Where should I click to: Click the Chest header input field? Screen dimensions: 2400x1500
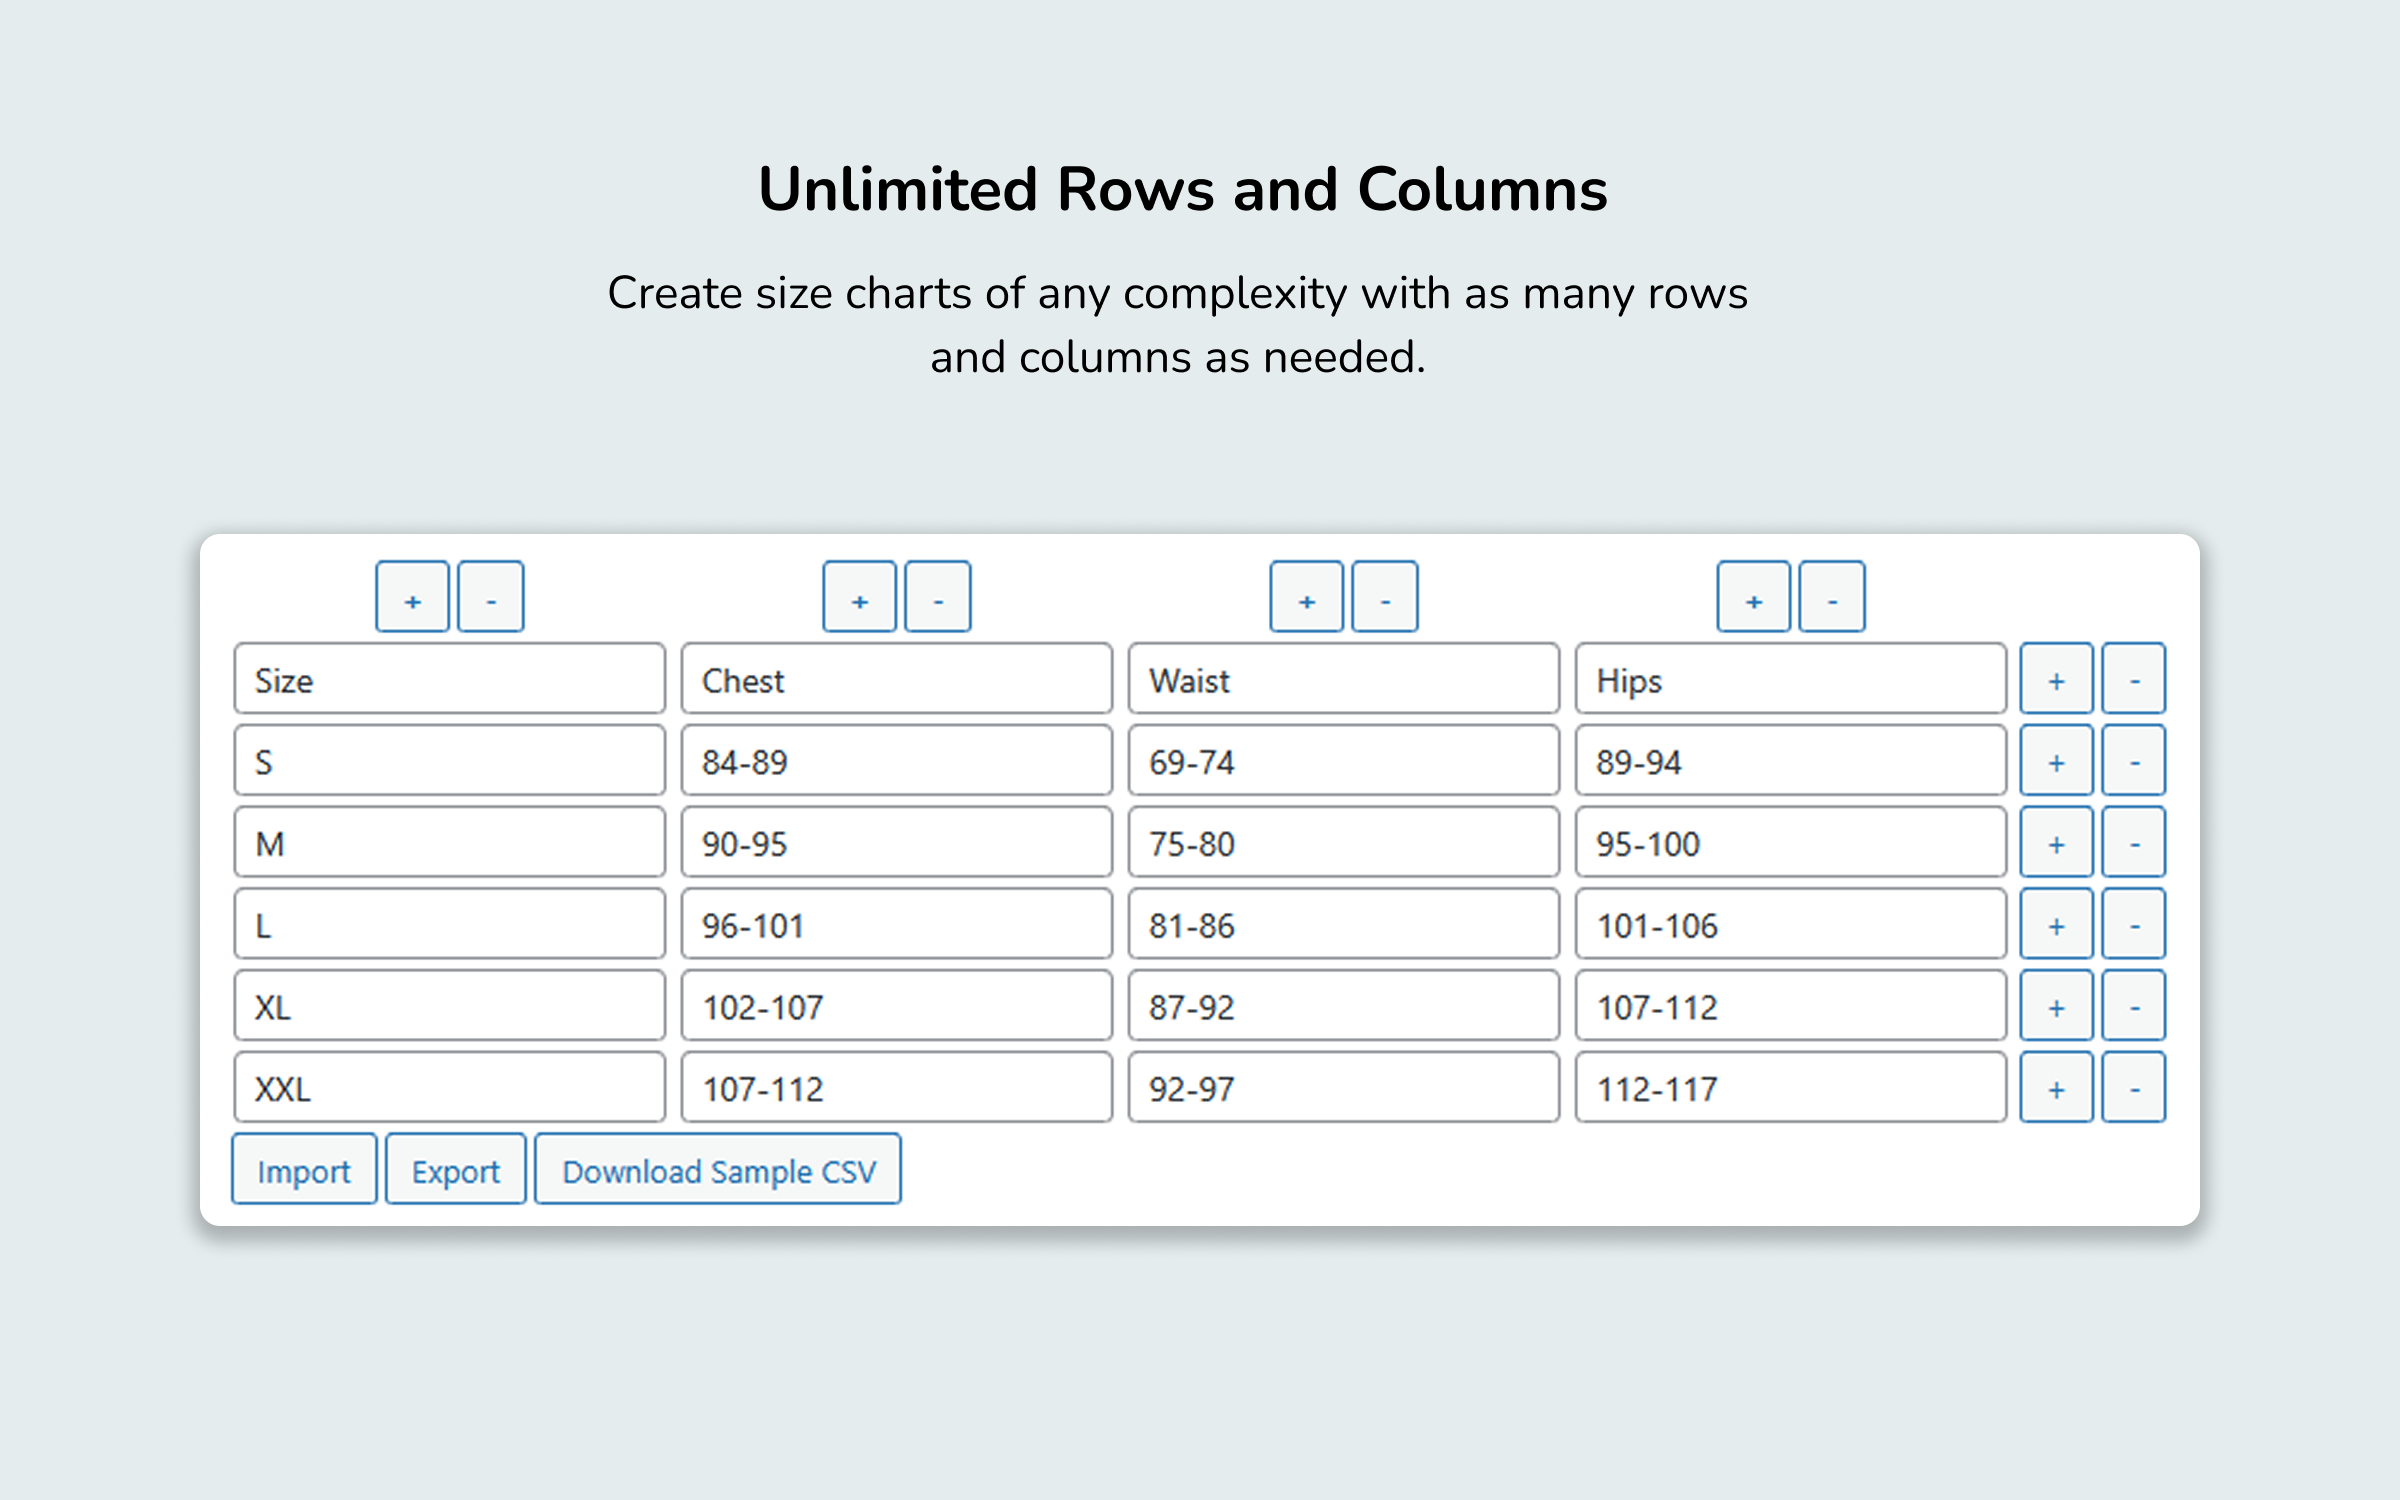pyautogui.click(x=897, y=679)
